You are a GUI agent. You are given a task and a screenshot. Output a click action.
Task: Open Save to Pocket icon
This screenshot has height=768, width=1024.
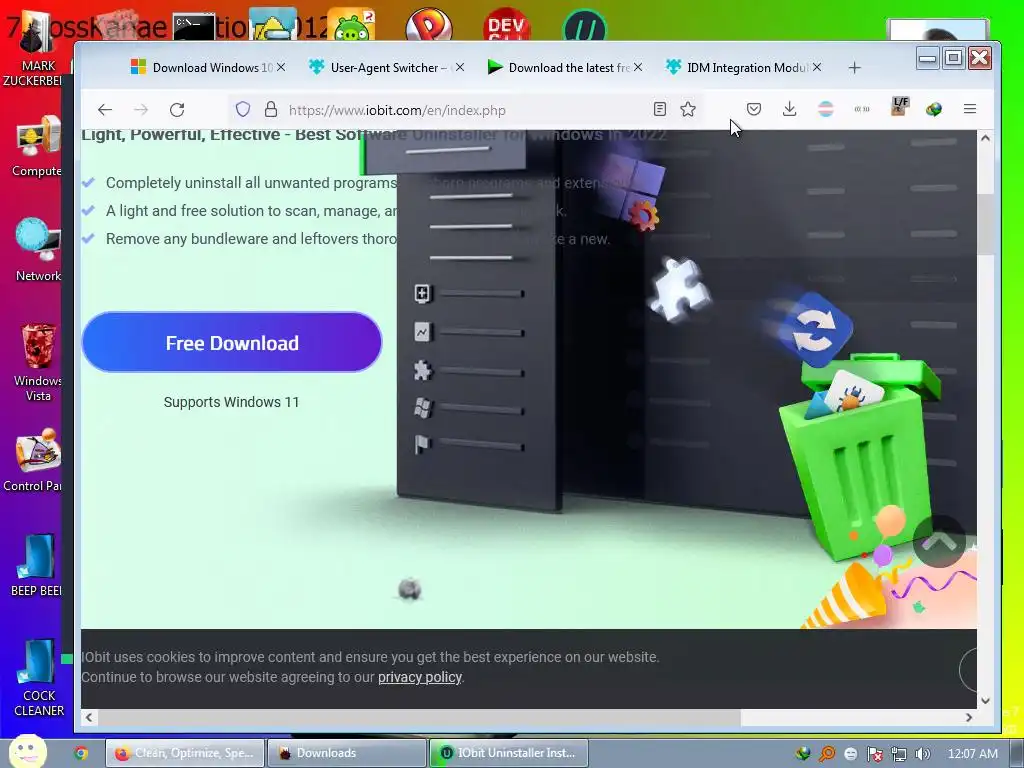(754, 109)
